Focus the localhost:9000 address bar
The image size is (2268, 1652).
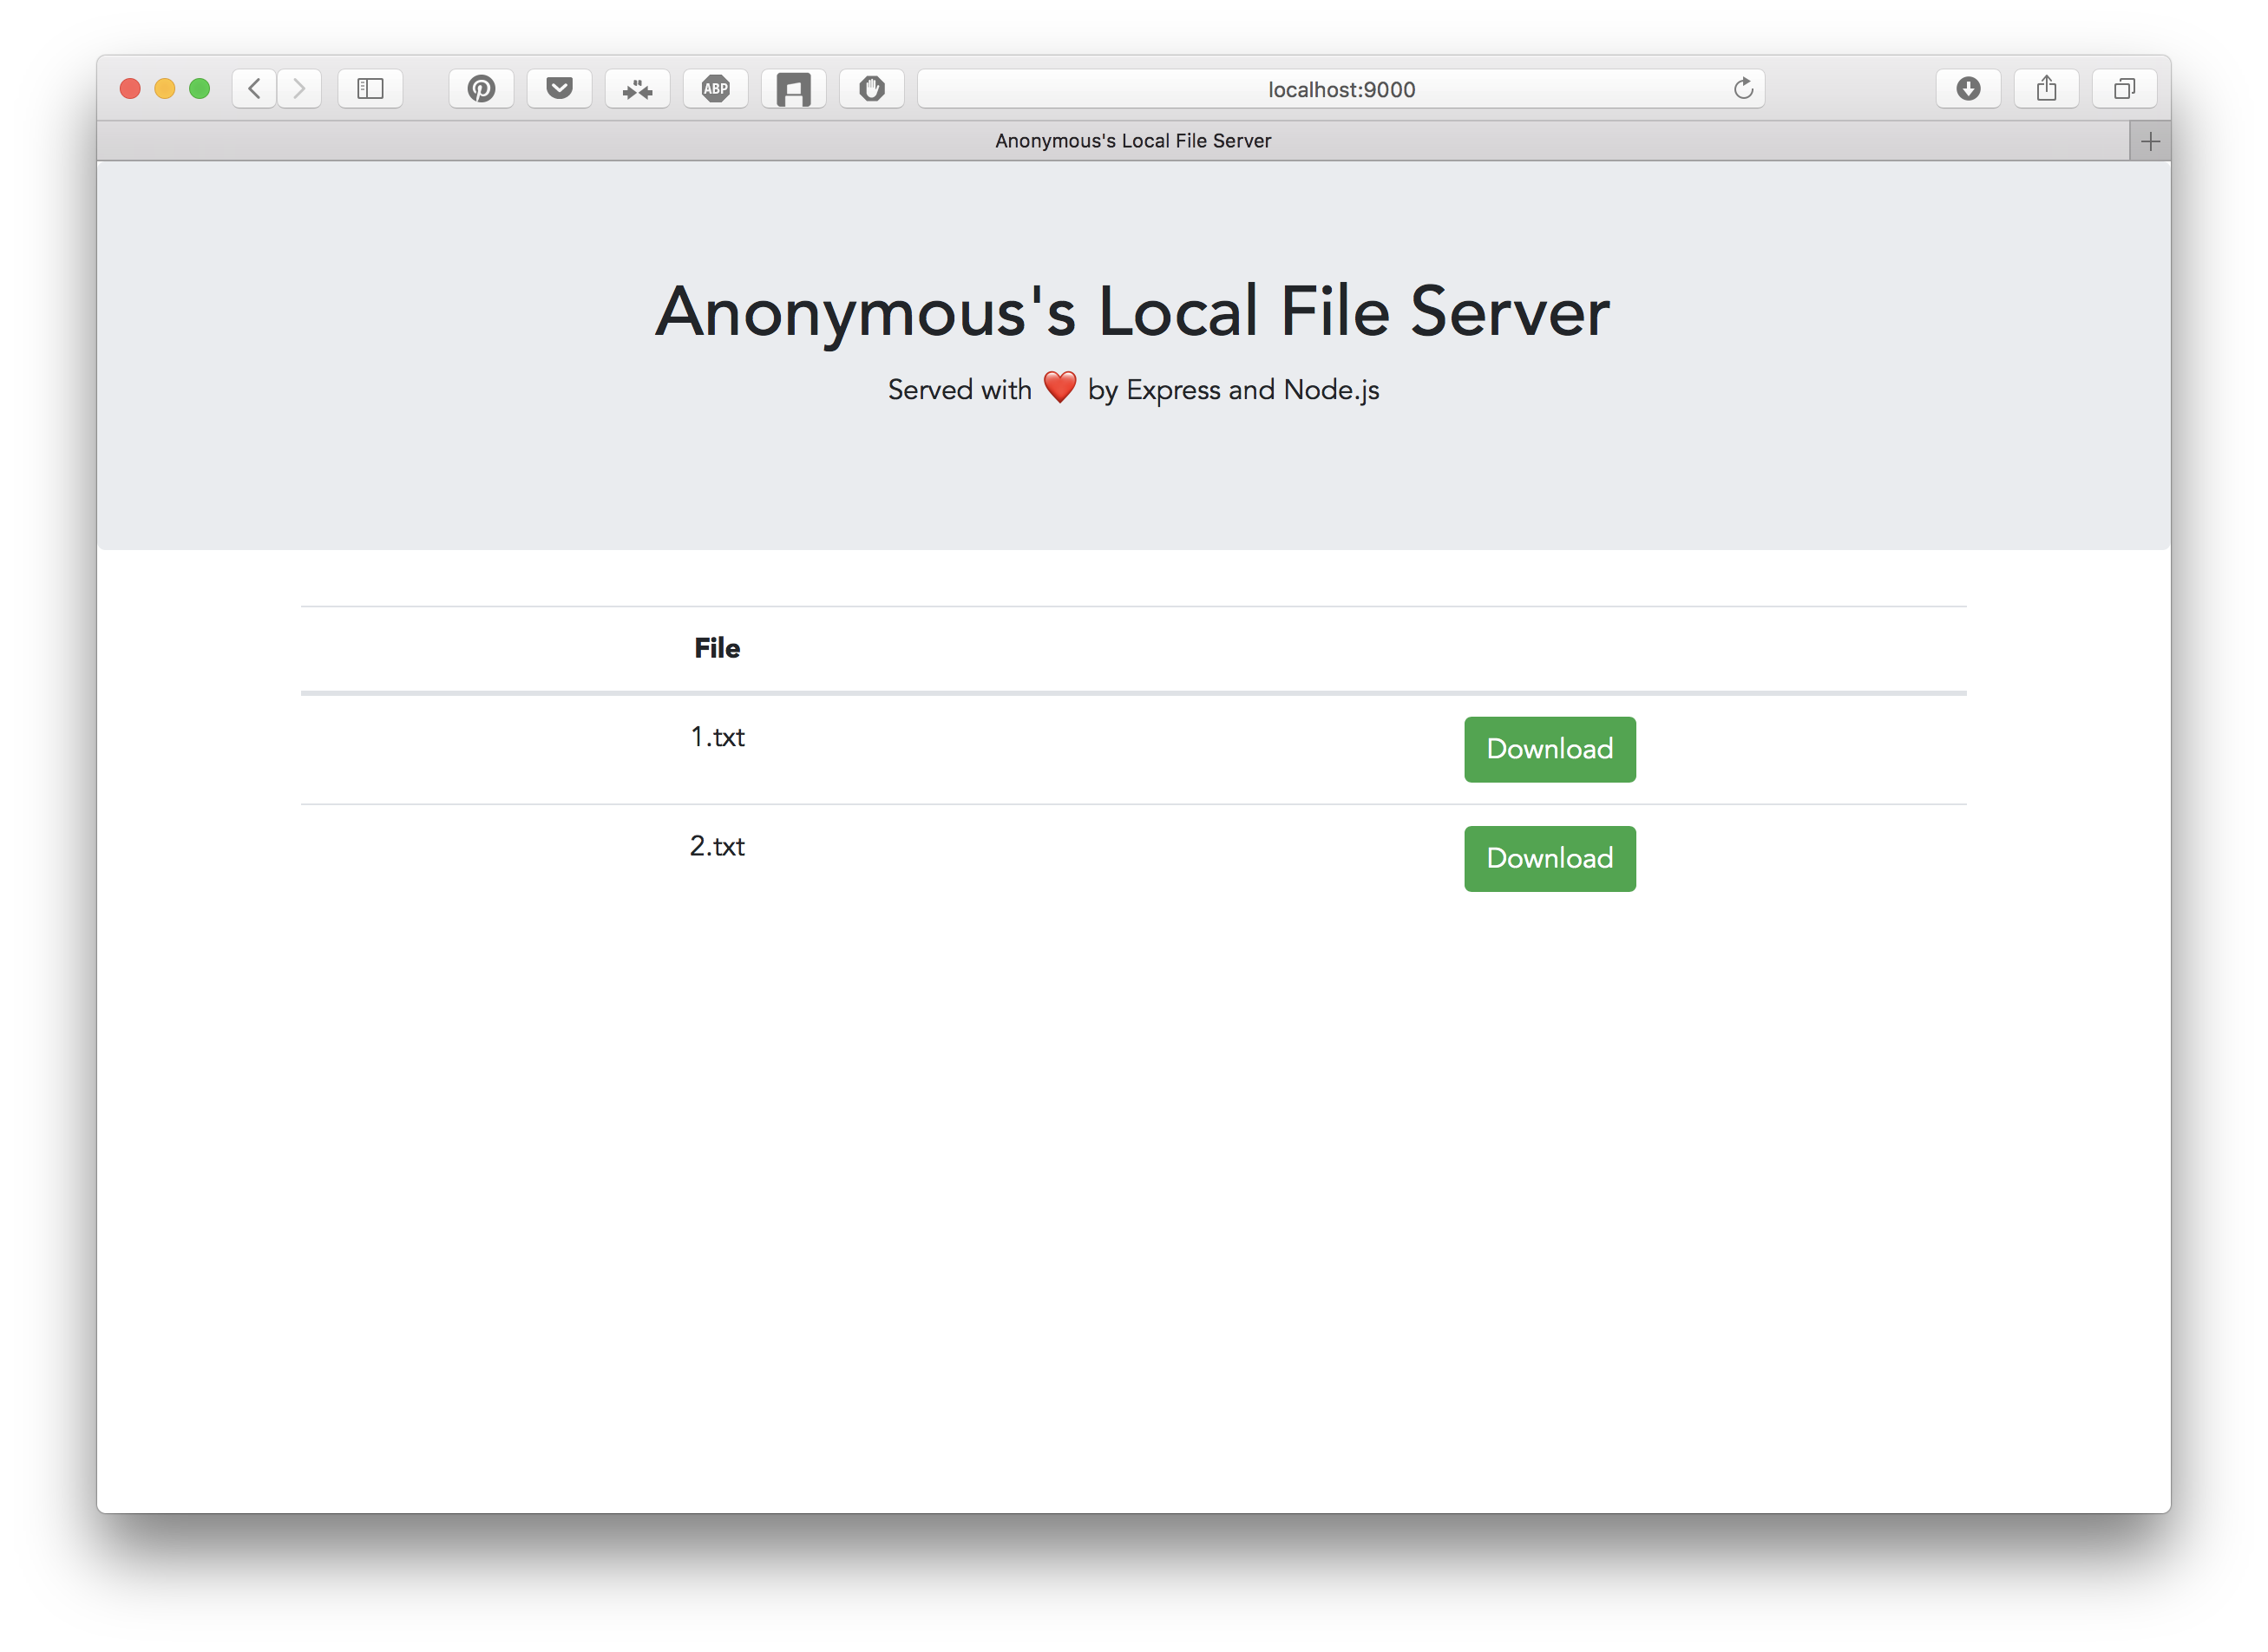(x=1341, y=89)
